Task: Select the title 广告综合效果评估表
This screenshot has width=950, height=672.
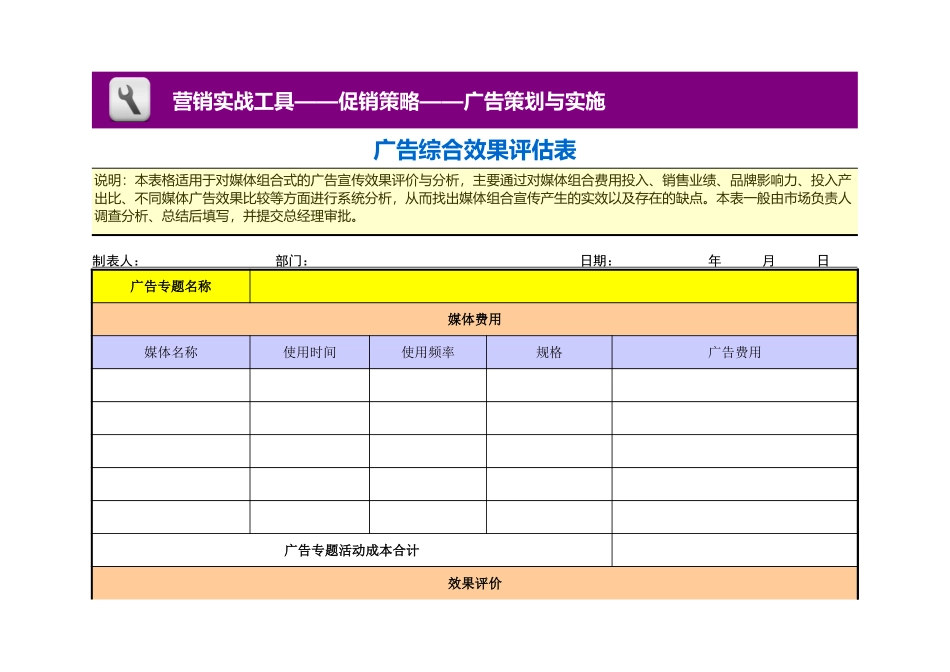Action: [x=476, y=148]
